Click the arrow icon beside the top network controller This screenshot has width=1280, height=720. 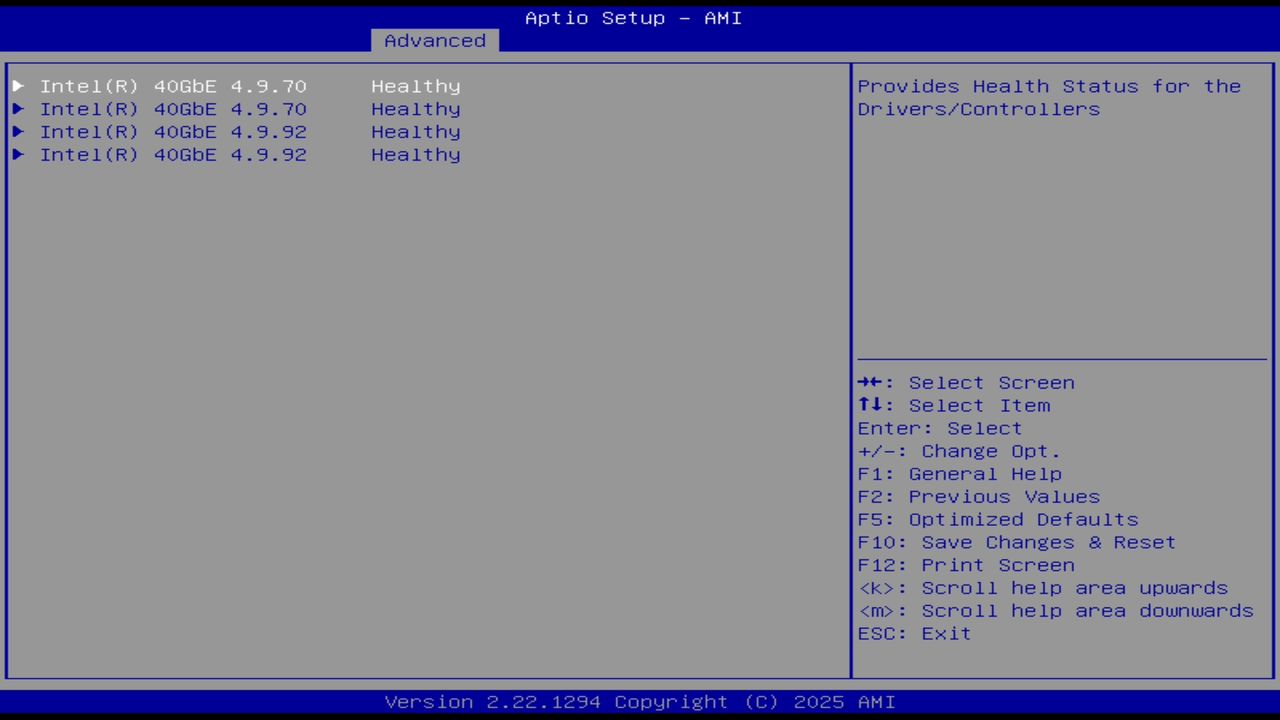(x=17, y=86)
